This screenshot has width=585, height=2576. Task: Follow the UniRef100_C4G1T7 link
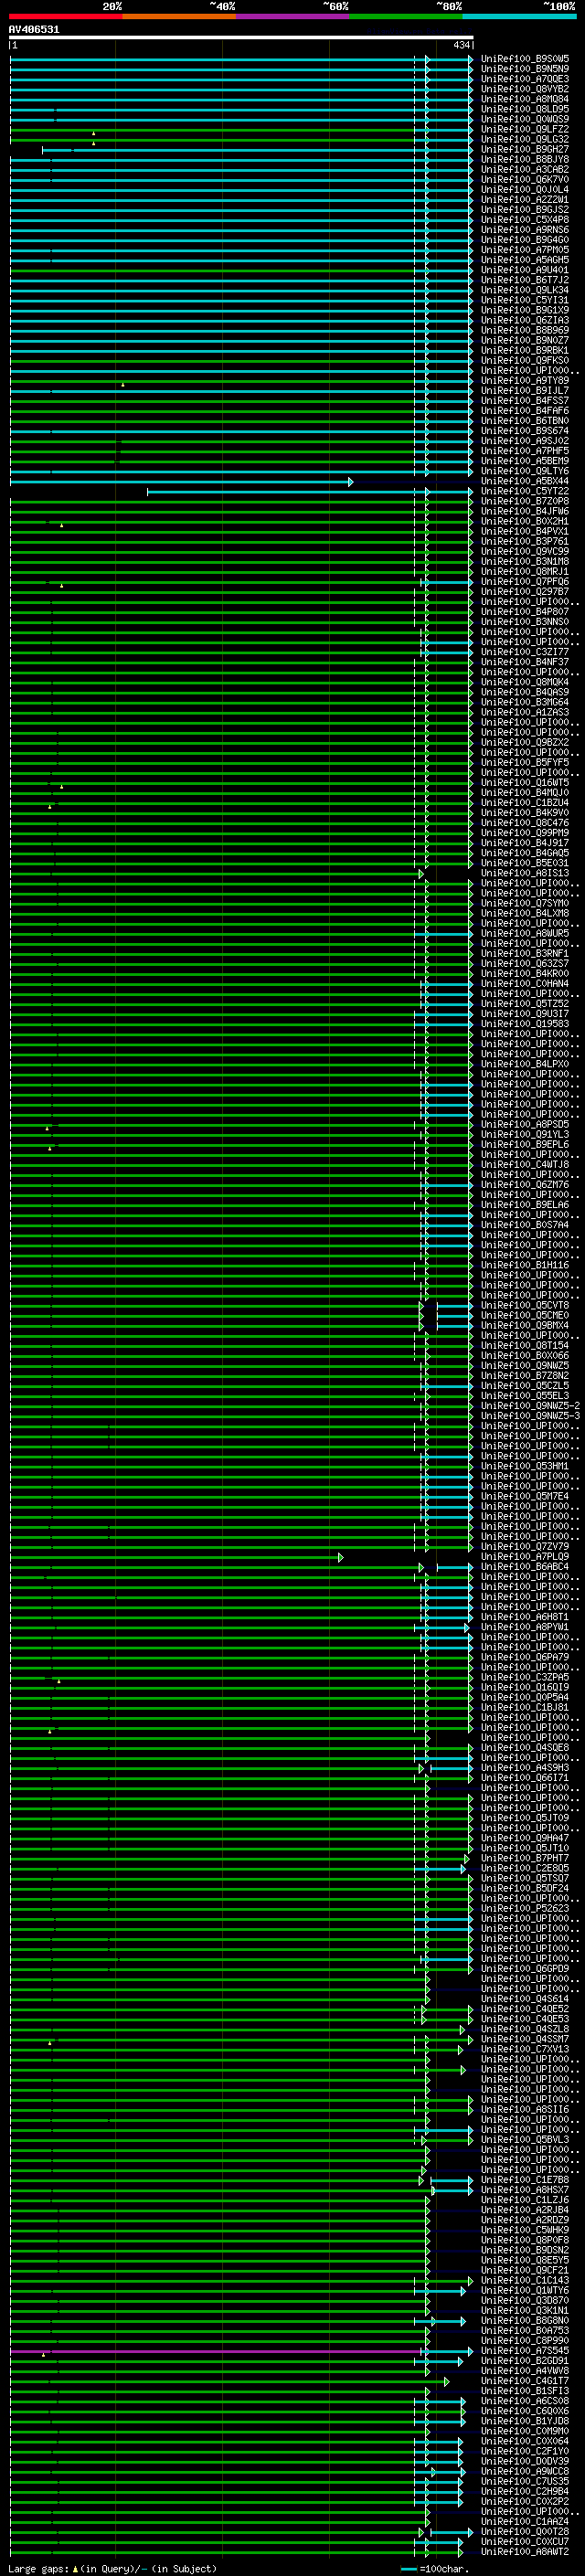[525, 2381]
